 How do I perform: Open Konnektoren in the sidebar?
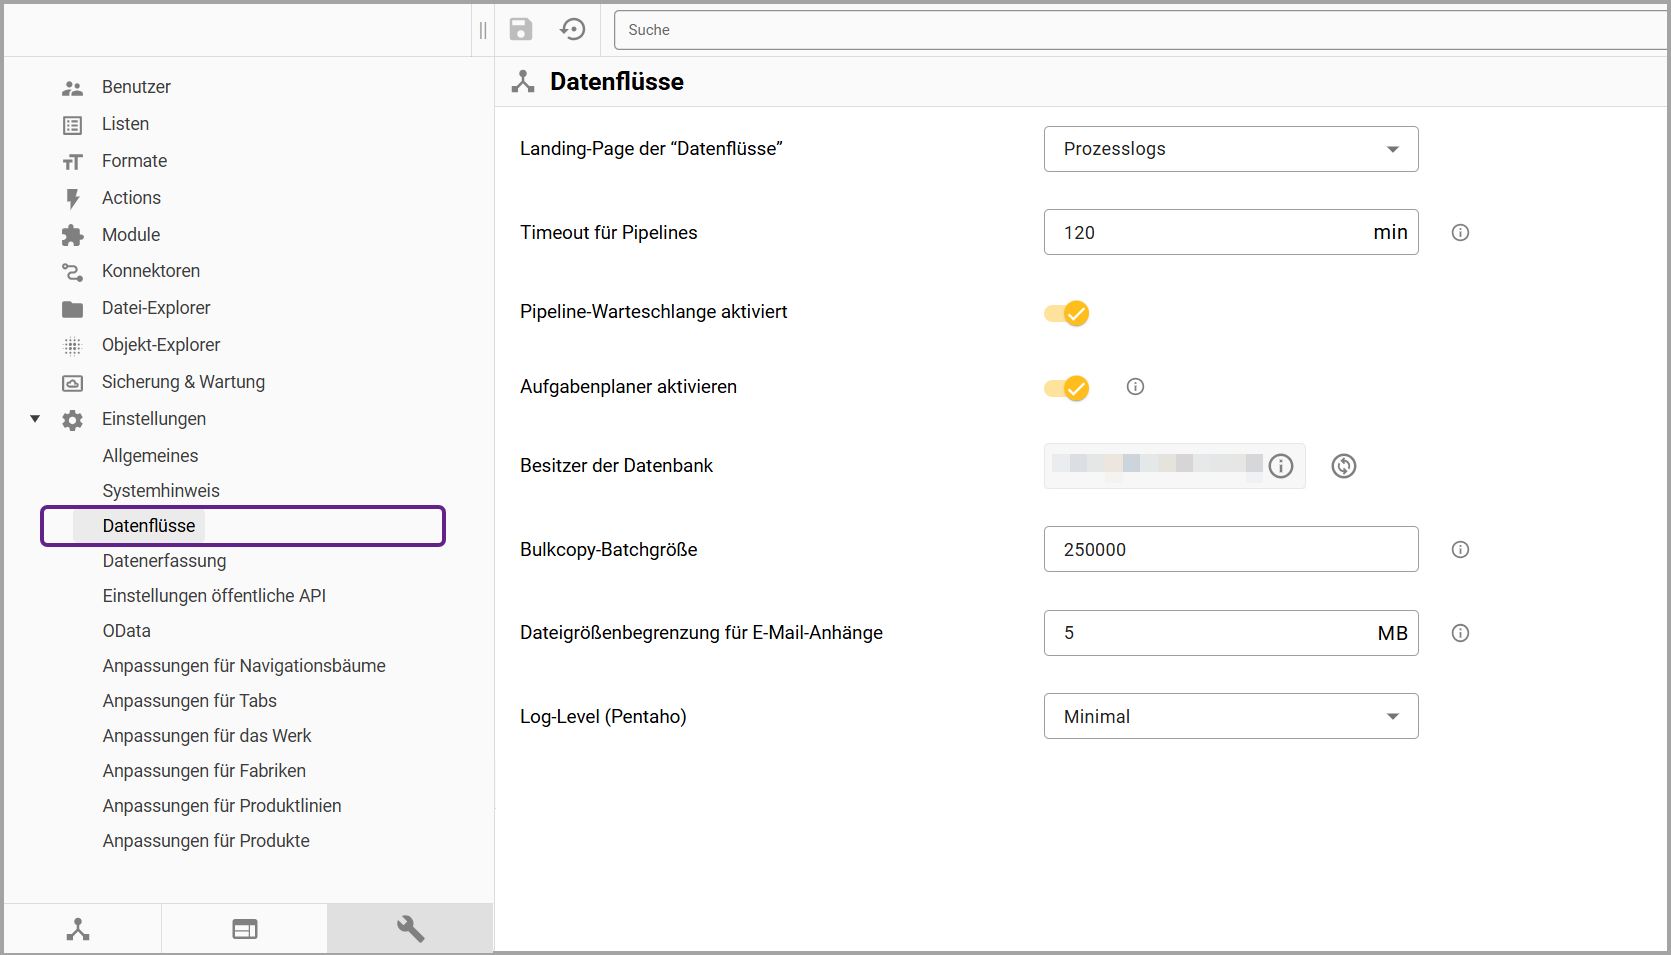point(150,271)
